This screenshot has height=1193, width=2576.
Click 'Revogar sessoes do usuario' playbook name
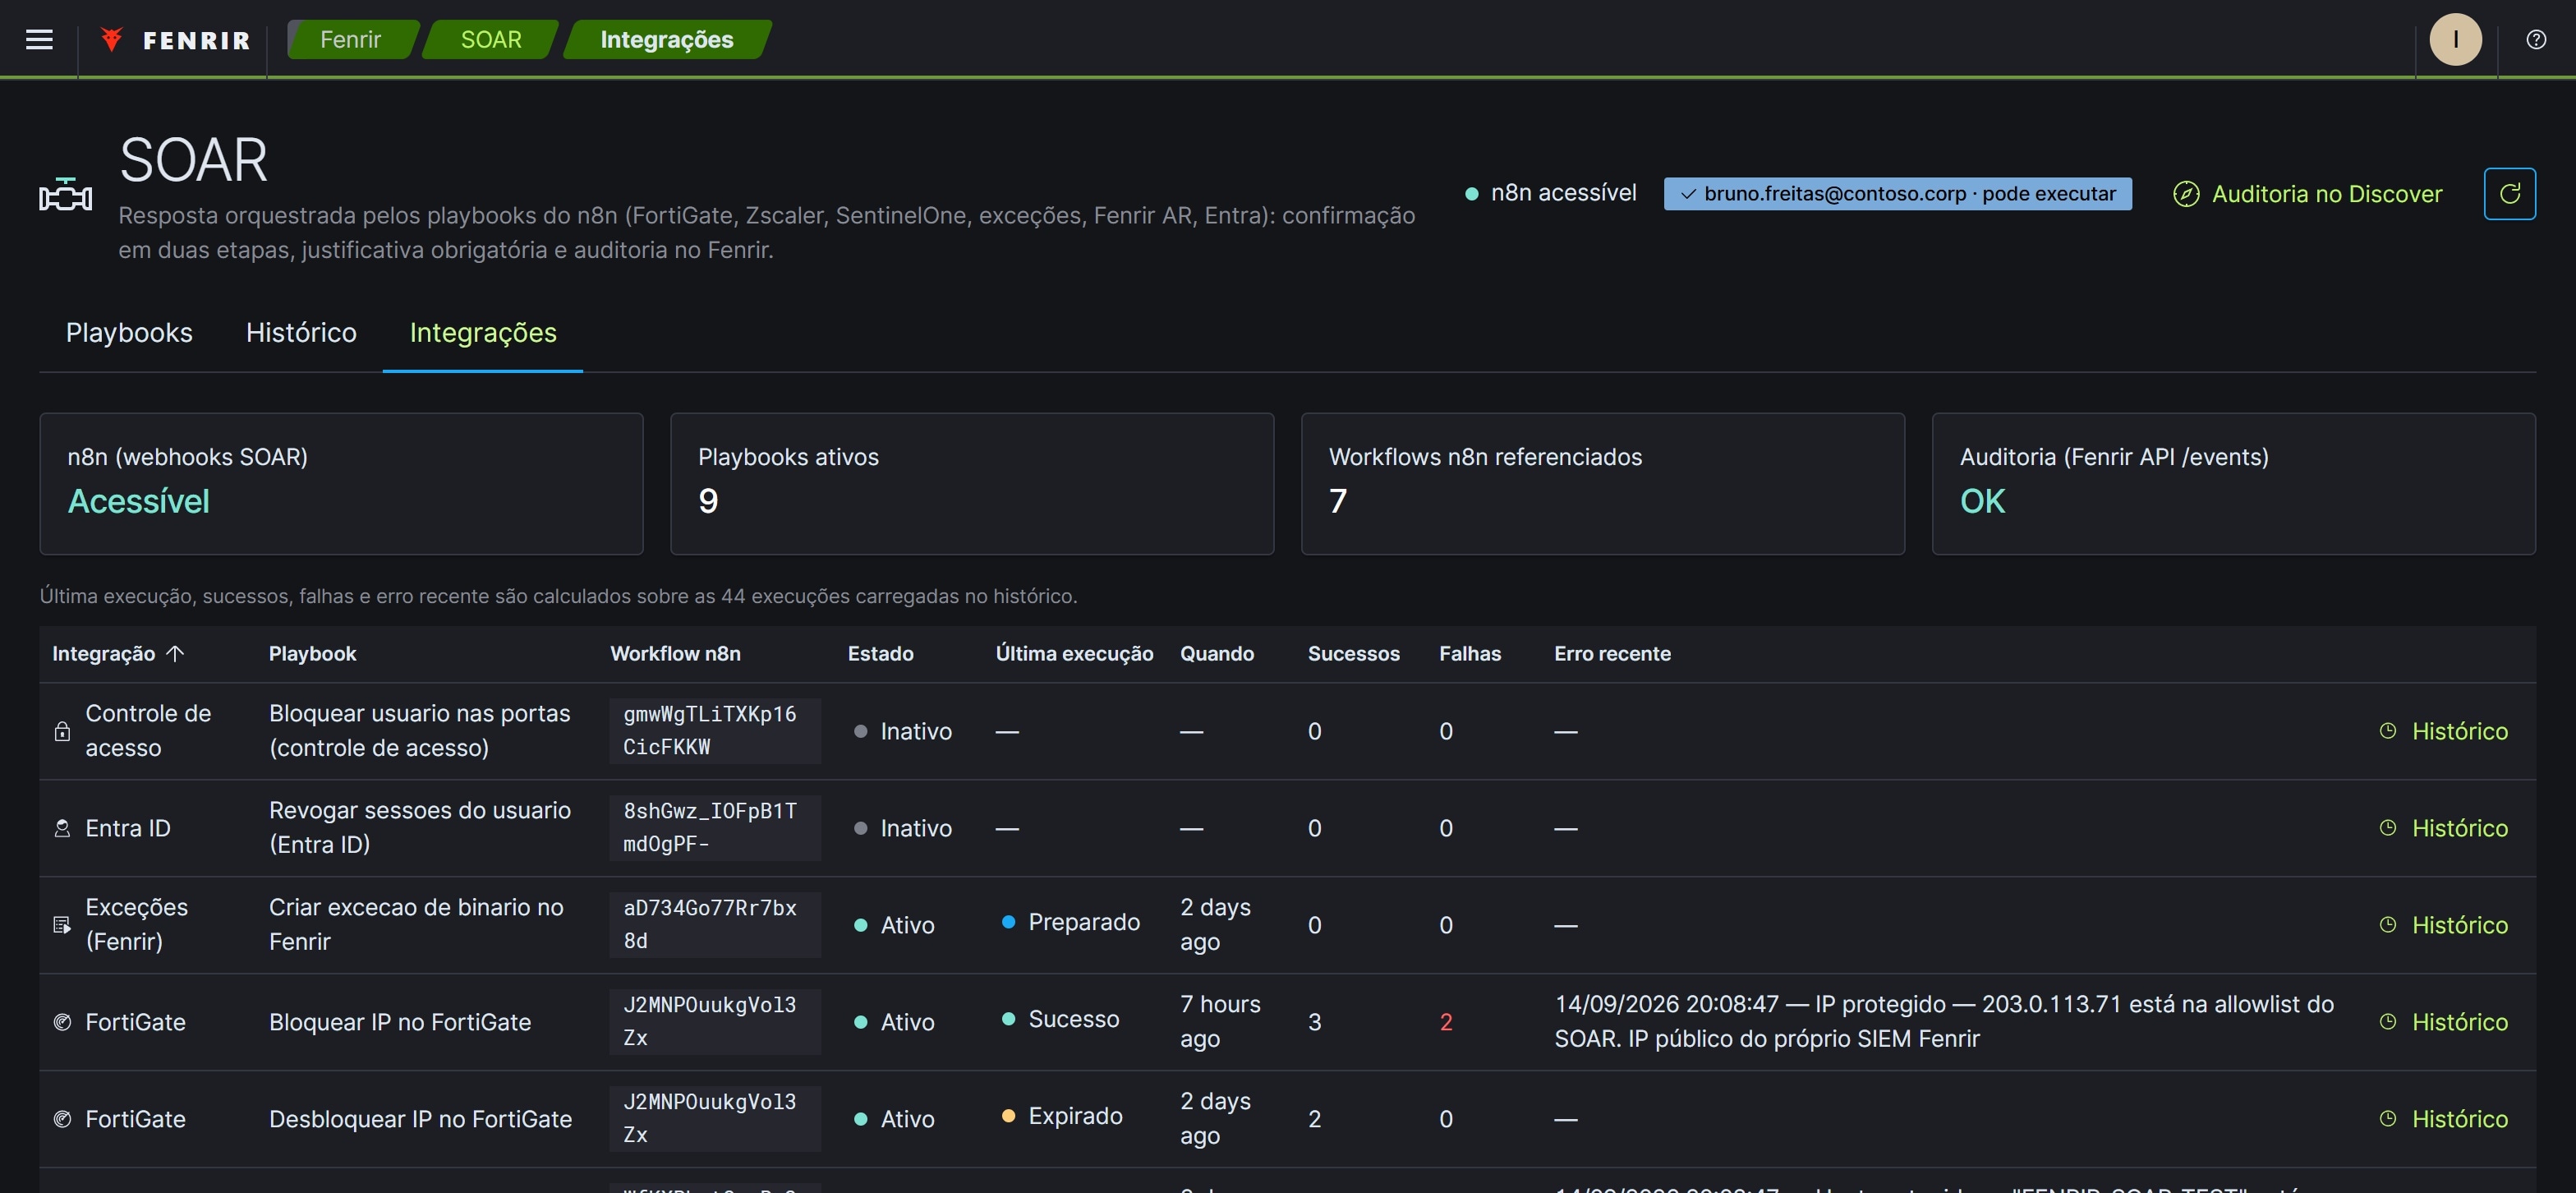pos(420,828)
